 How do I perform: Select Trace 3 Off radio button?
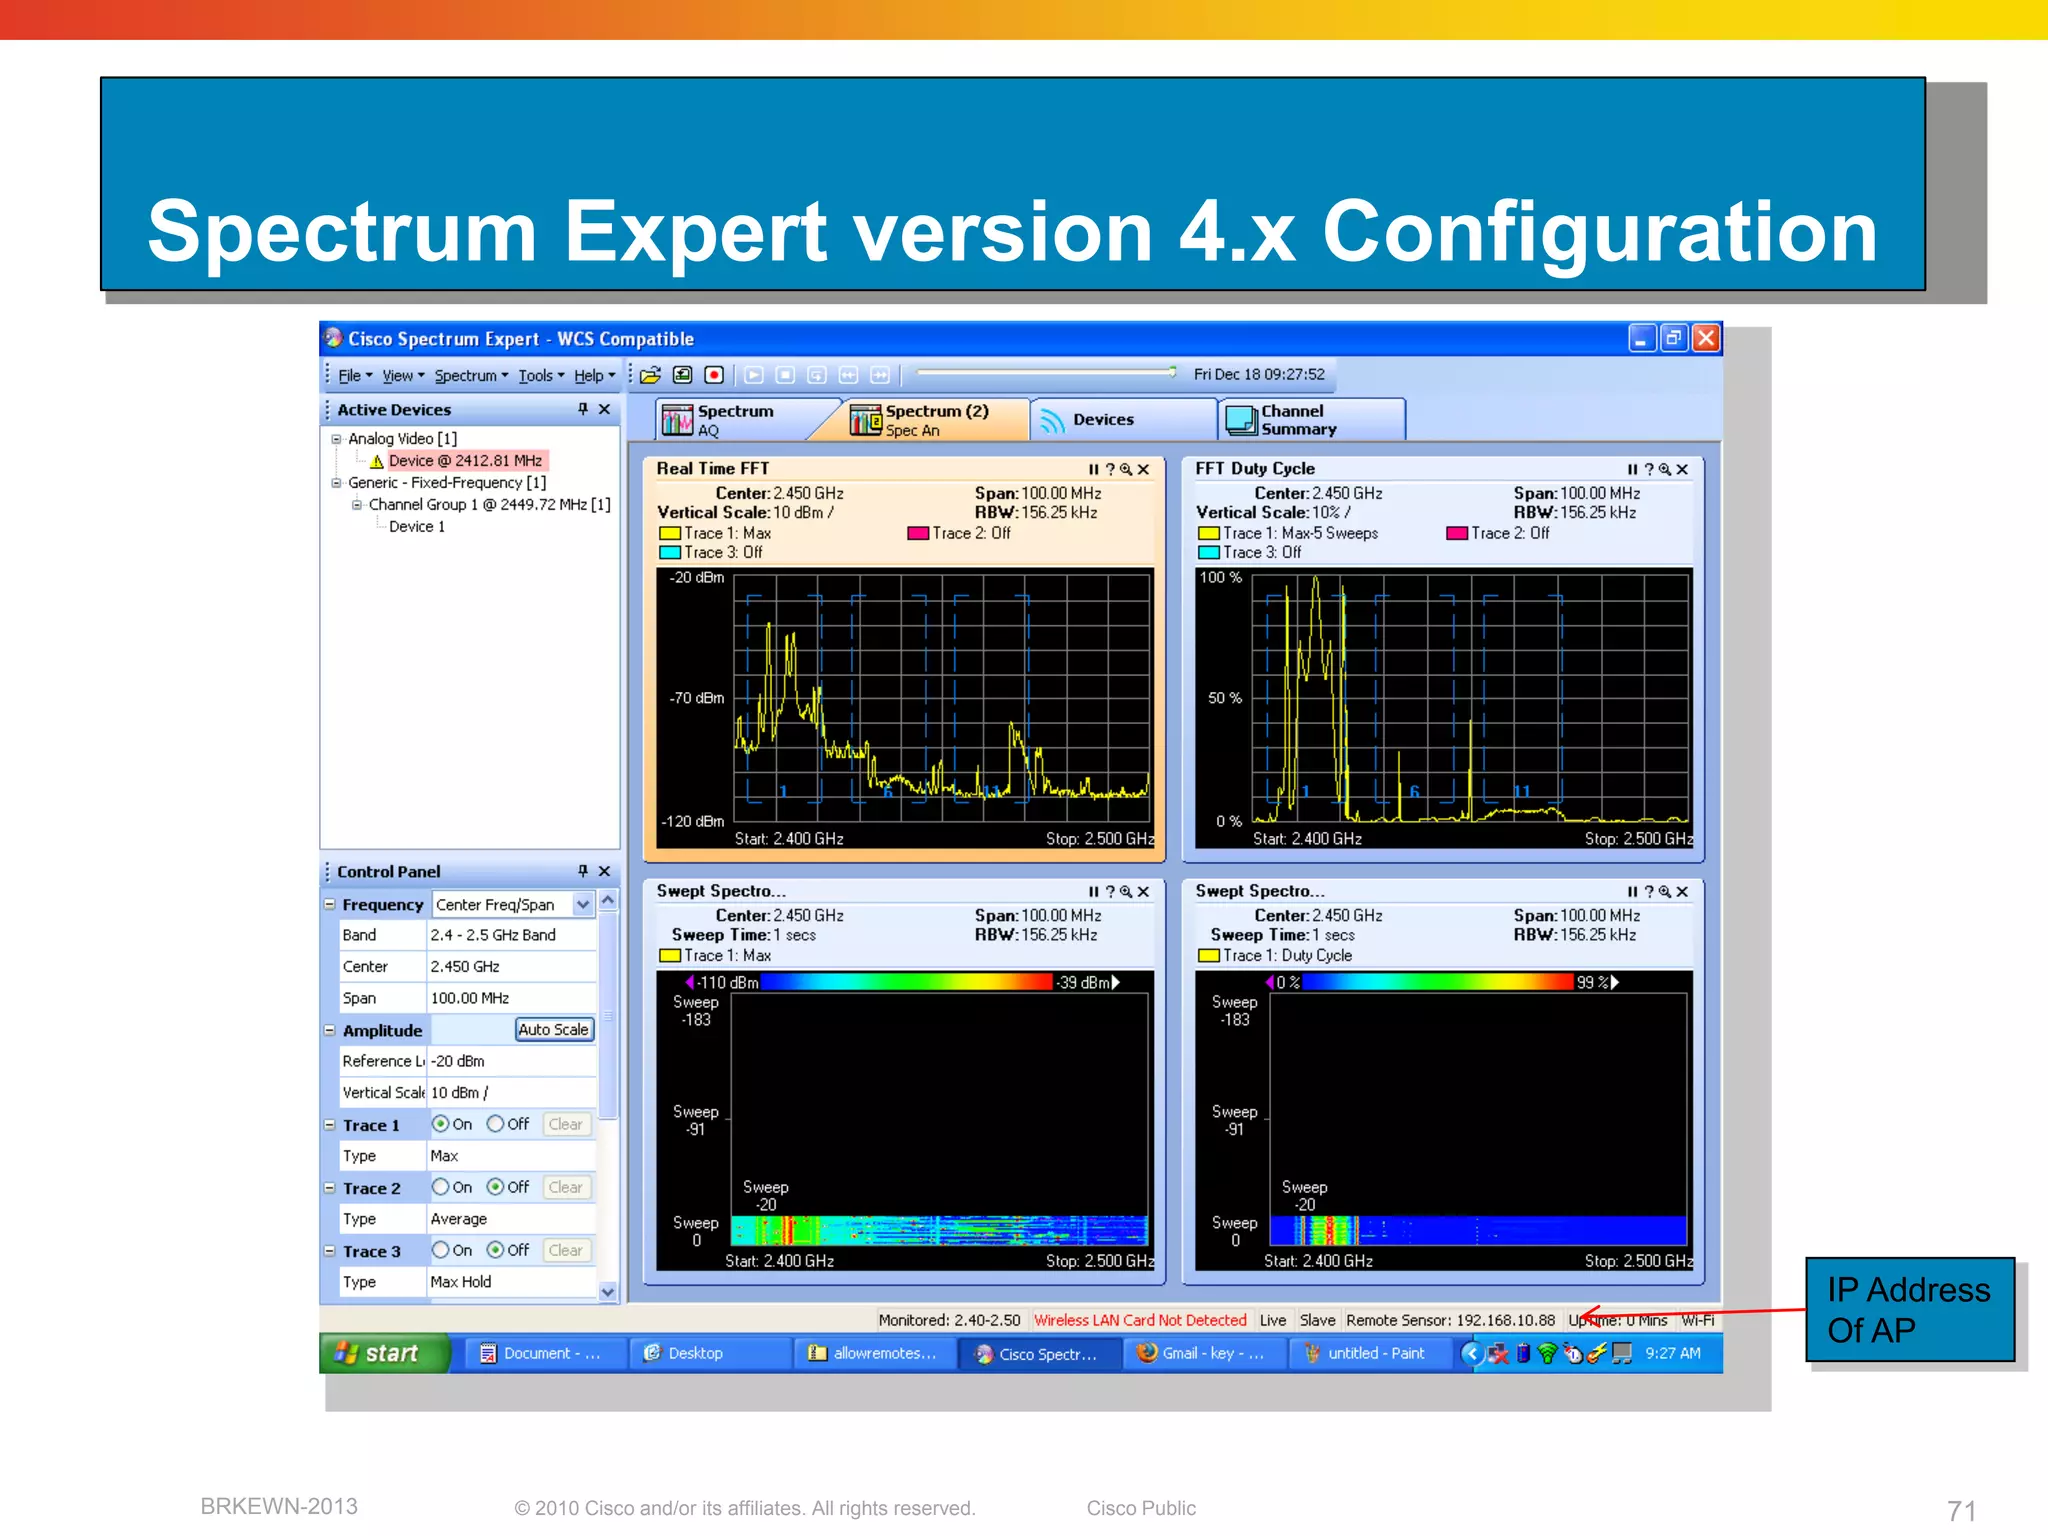pyautogui.click(x=495, y=1250)
